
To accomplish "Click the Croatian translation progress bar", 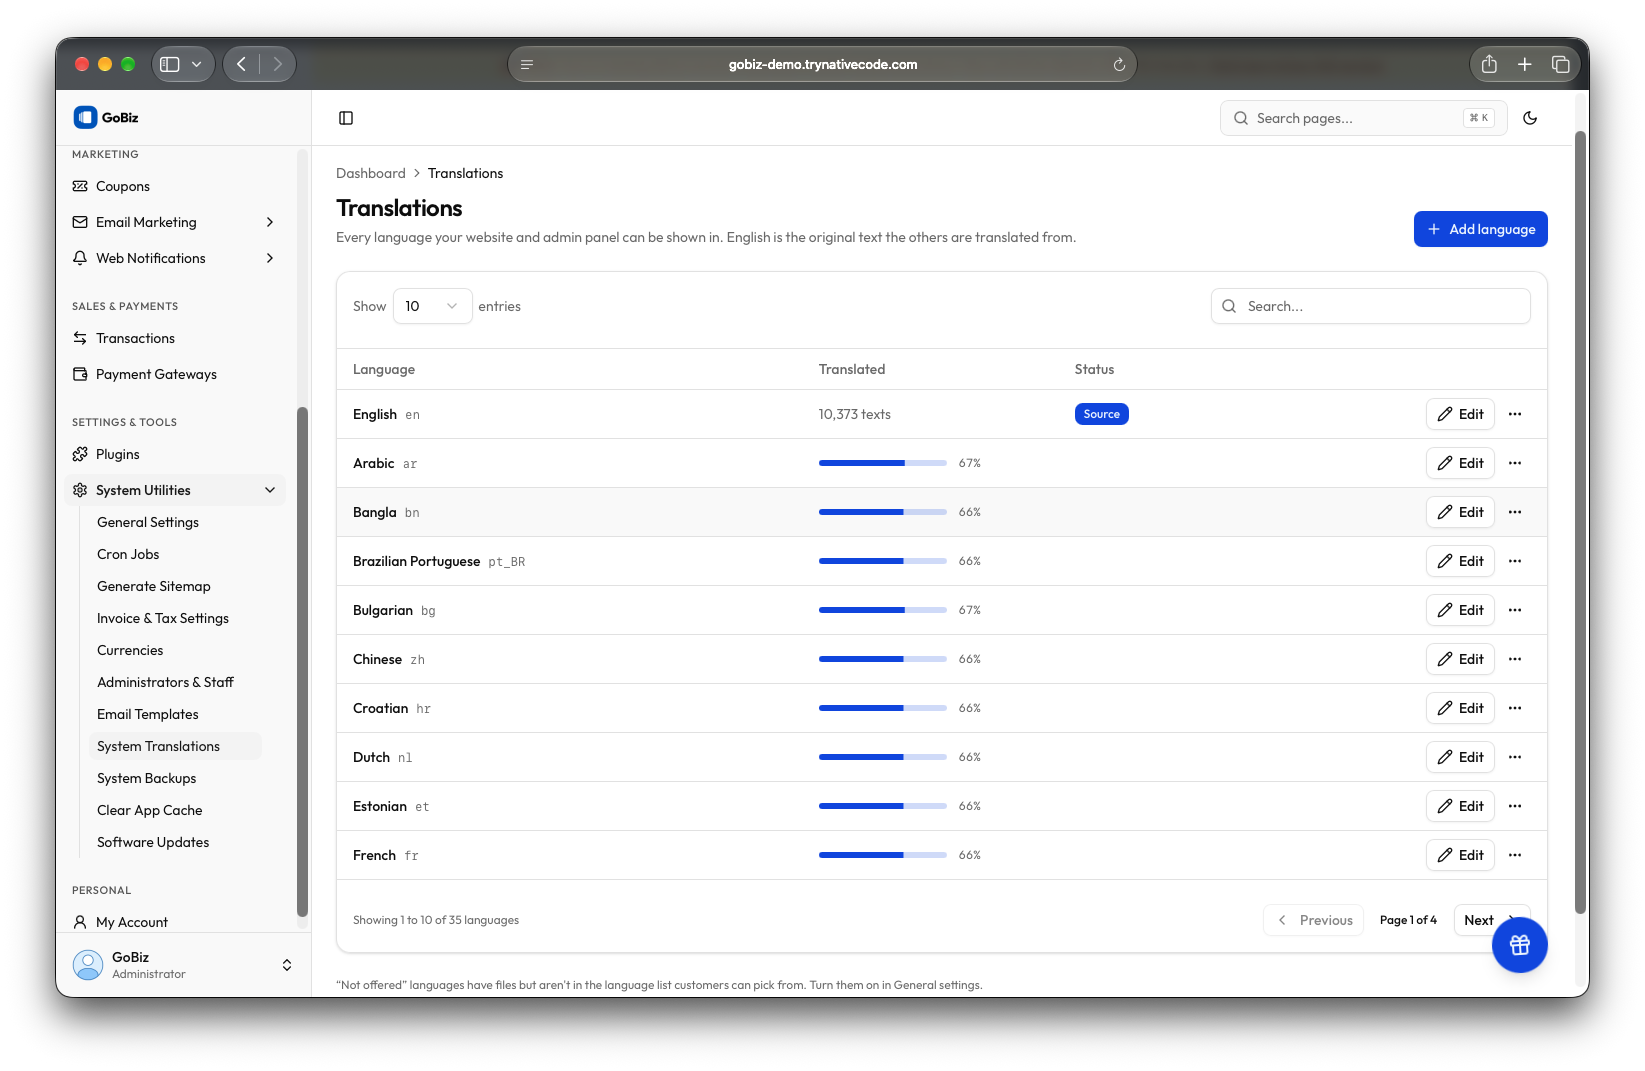I will click(882, 708).
